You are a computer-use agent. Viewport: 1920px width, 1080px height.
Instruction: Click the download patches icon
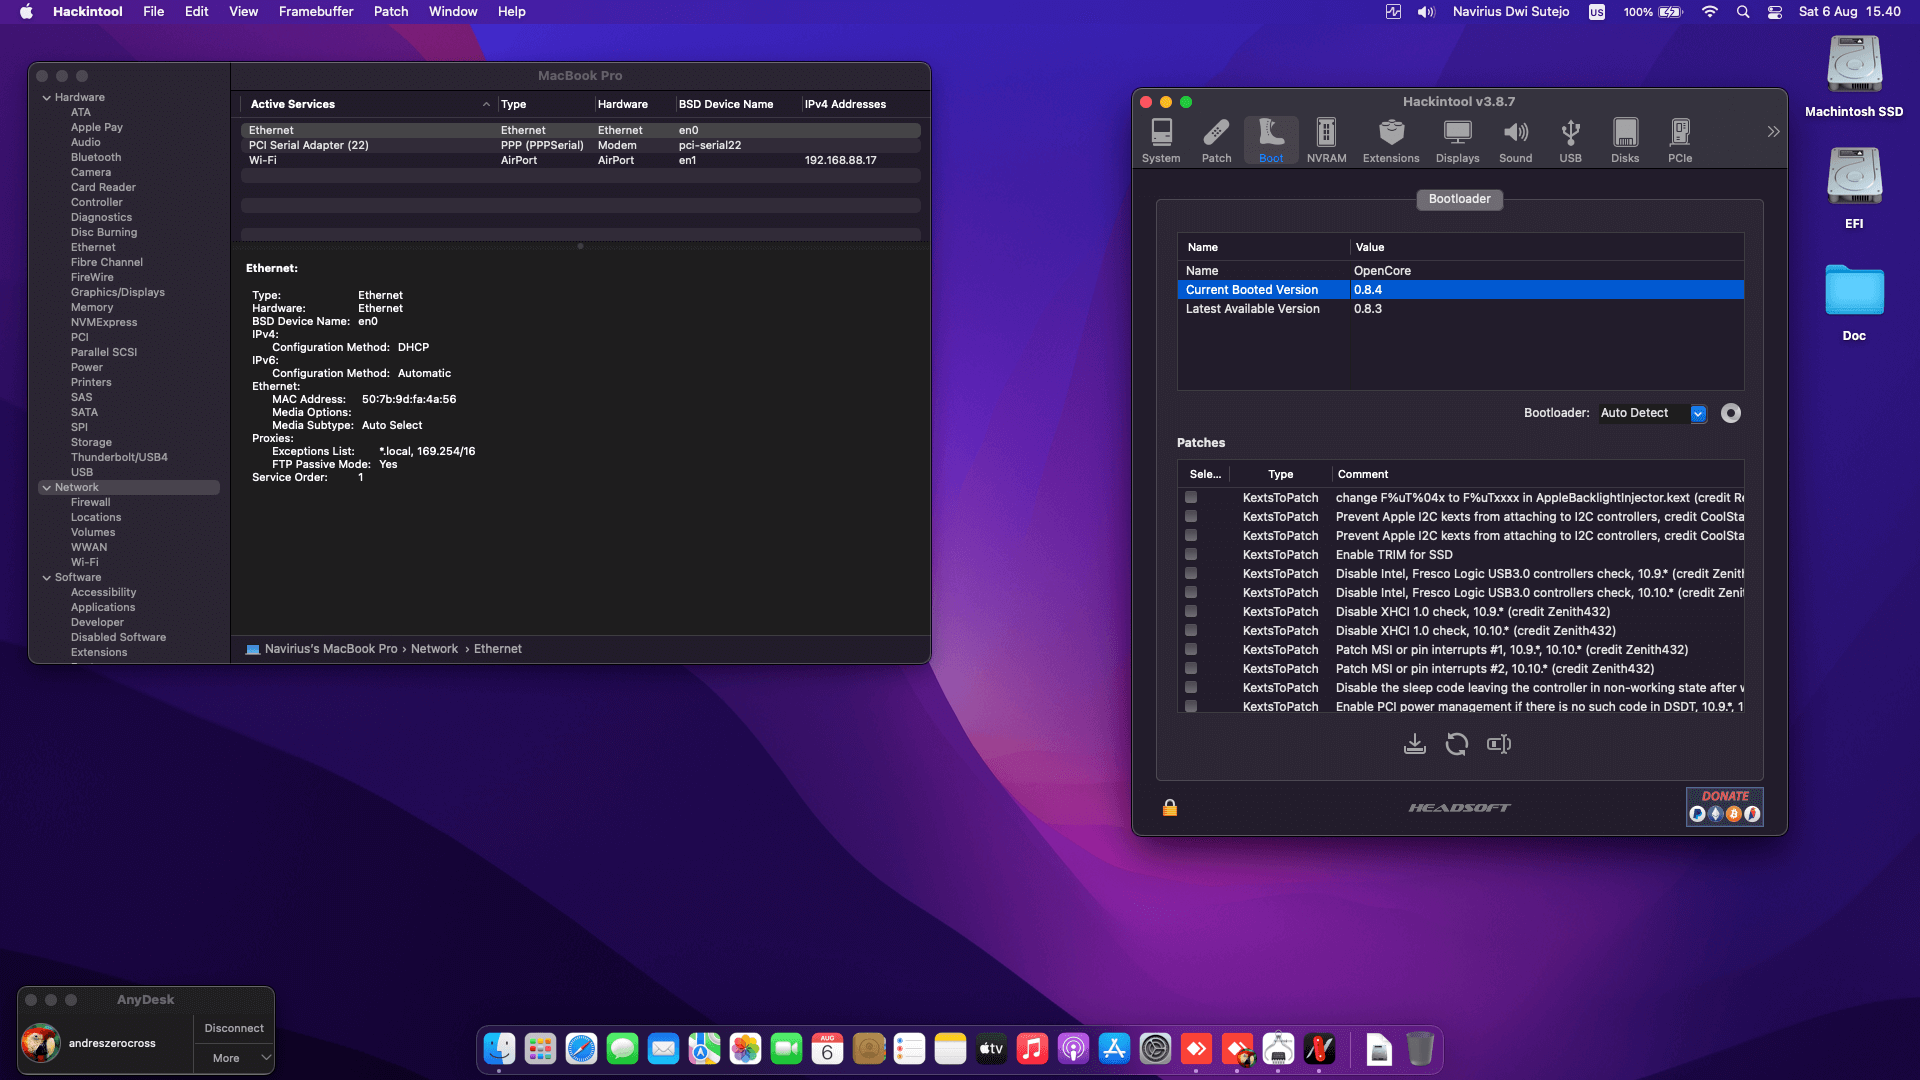coord(1414,744)
